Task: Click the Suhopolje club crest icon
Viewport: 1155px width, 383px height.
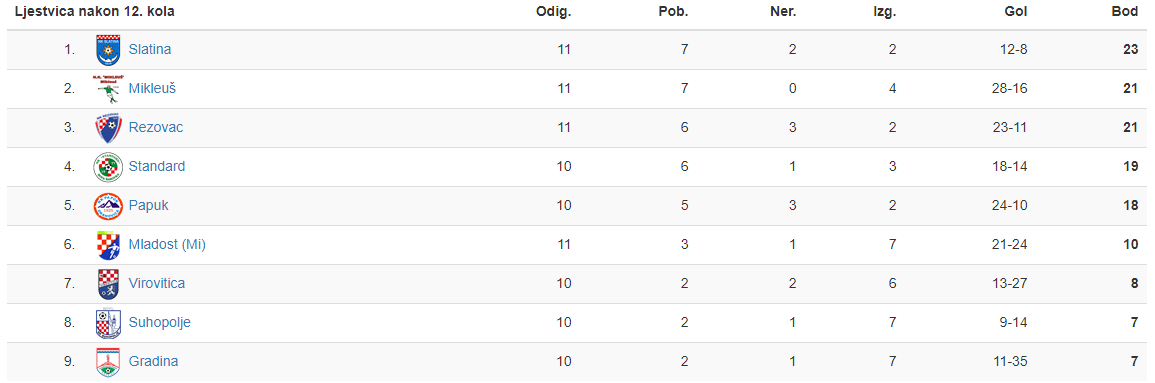Action: tap(108, 323)
